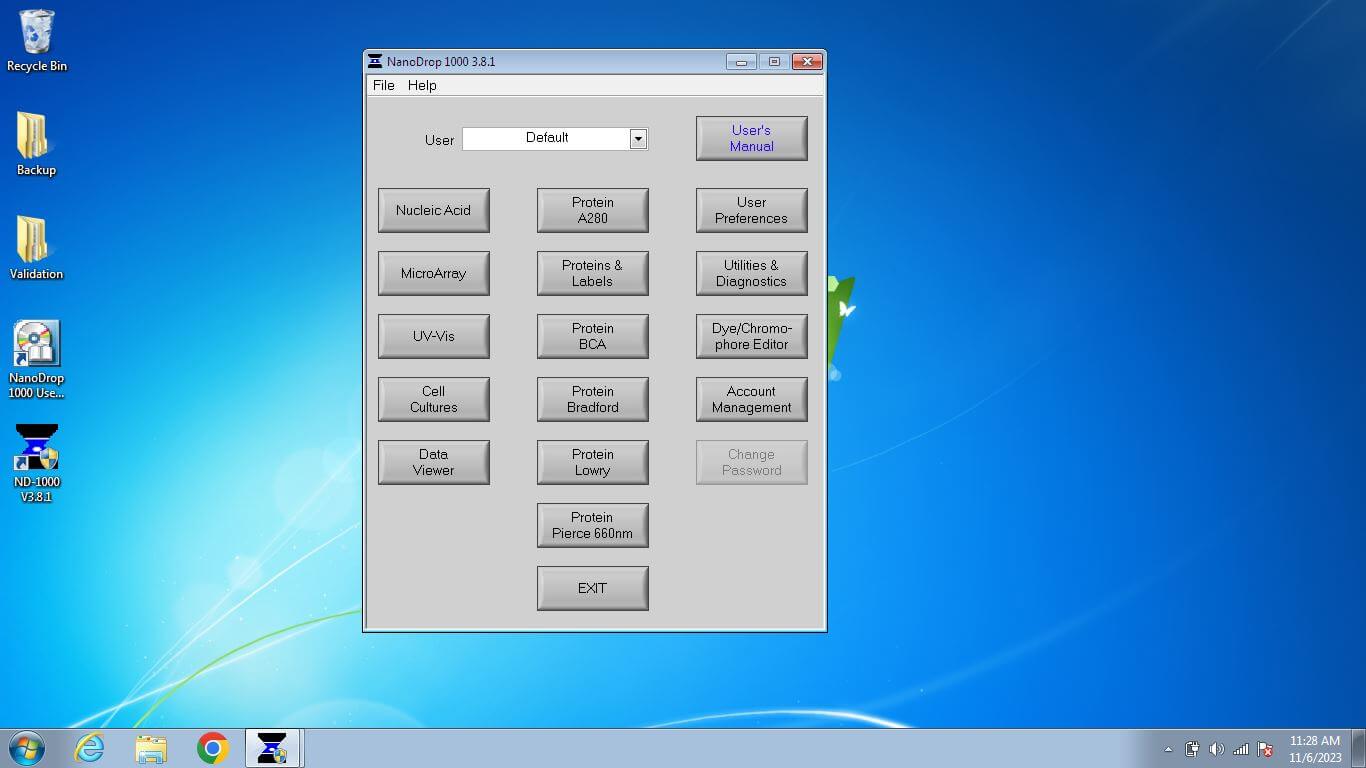The image size is (1366, 768).
Task: Launch Google Chrome from taskbar
Action: pyautogui.click(x=212, y=748)
